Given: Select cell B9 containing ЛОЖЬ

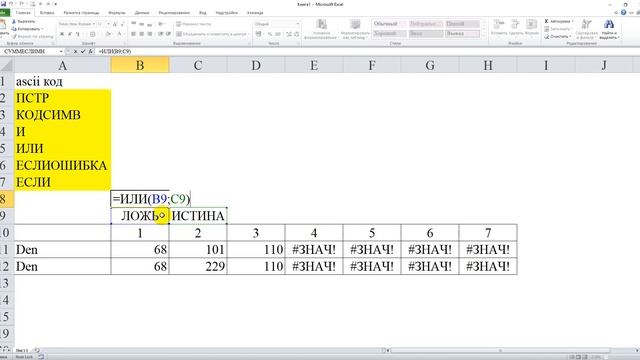Looking at the screenshot, I should point(140,216).
